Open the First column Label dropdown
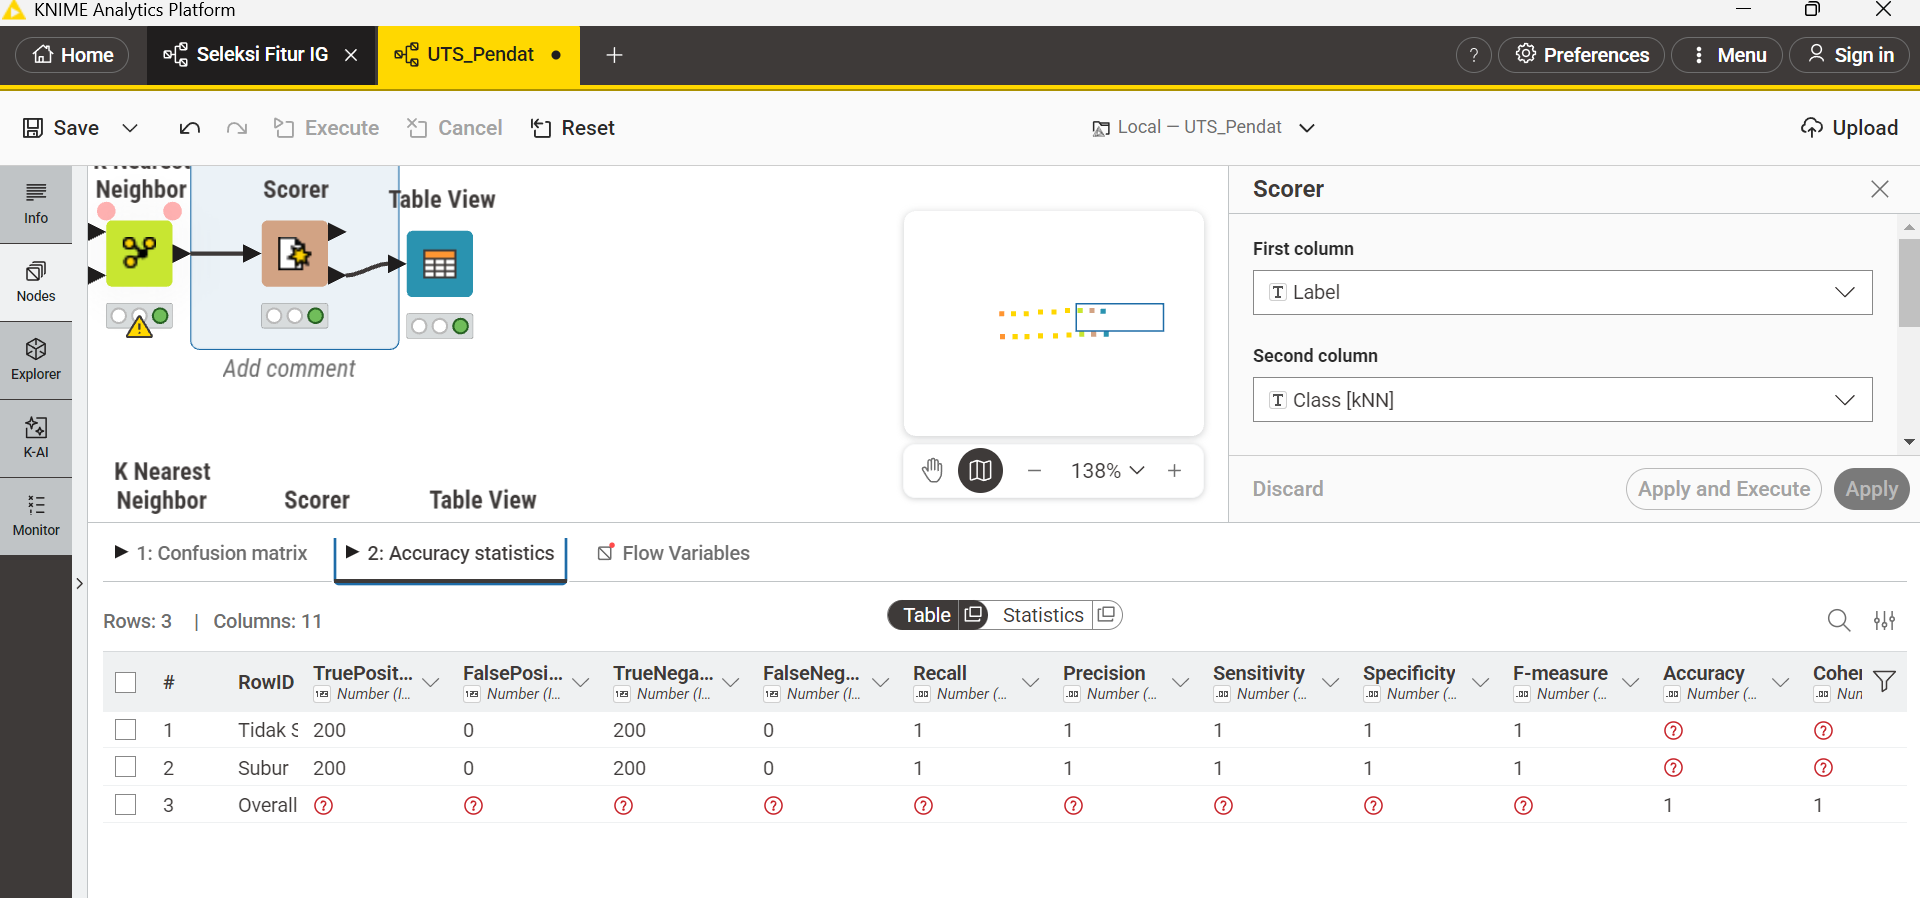 coord(1562,292)
